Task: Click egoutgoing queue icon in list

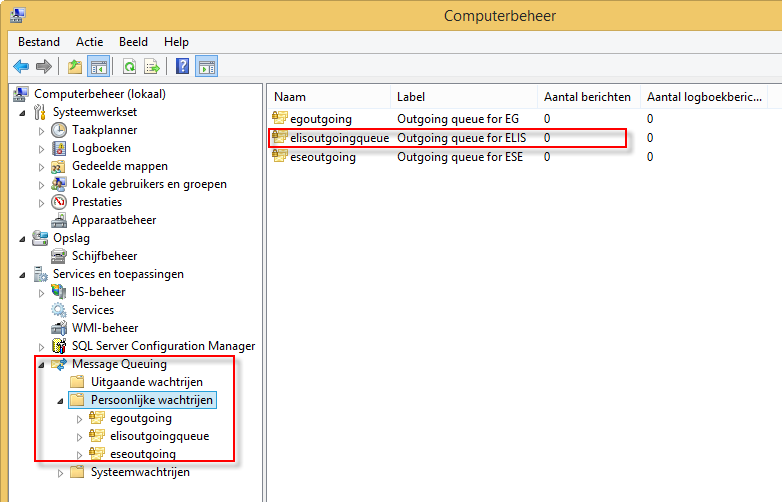Action: coord(280,118)
